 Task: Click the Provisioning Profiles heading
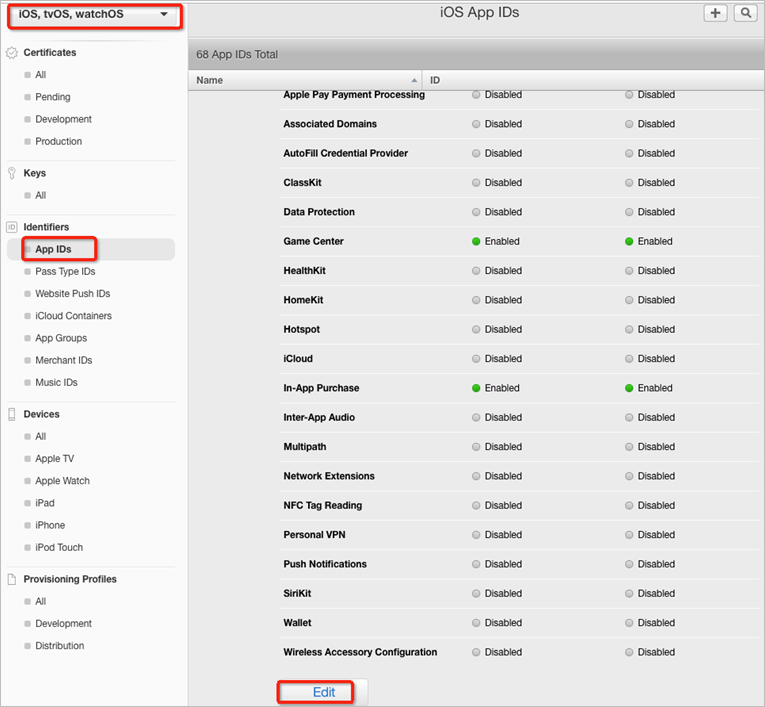pos(70,579)
